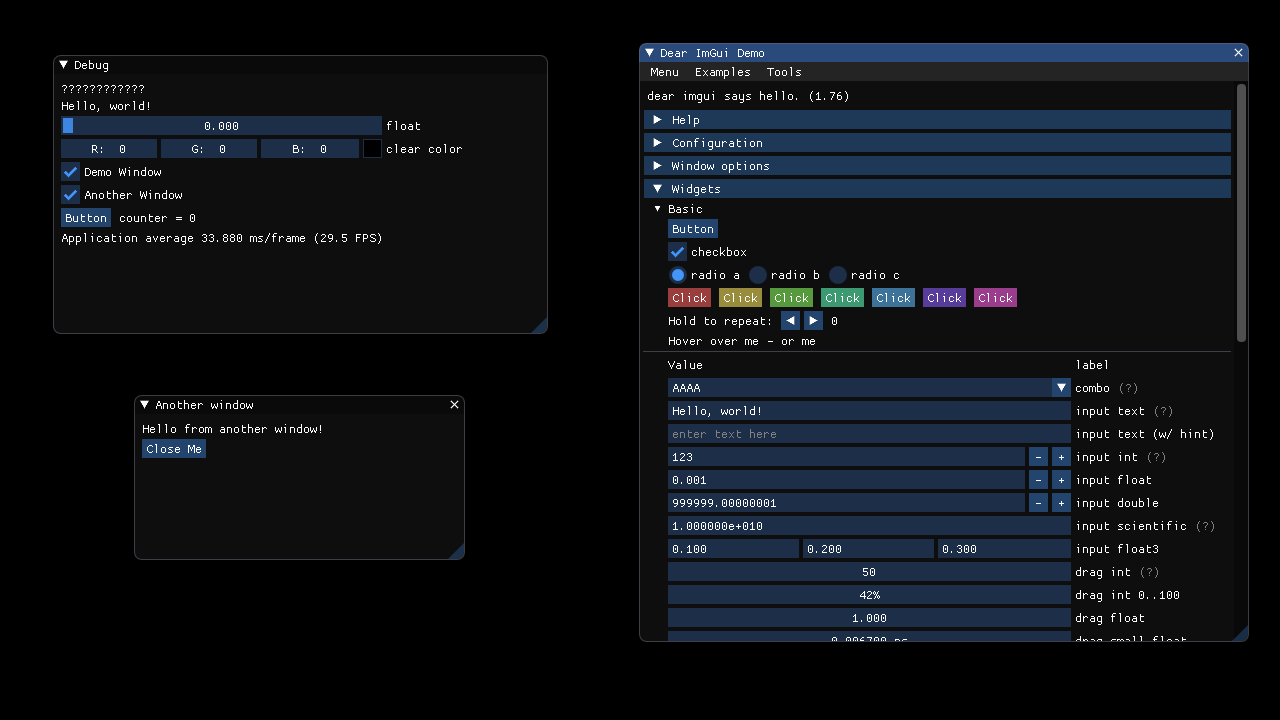
Task: Click the G: 0 color field
Action: pyautogui.click(x=209, y=149)
